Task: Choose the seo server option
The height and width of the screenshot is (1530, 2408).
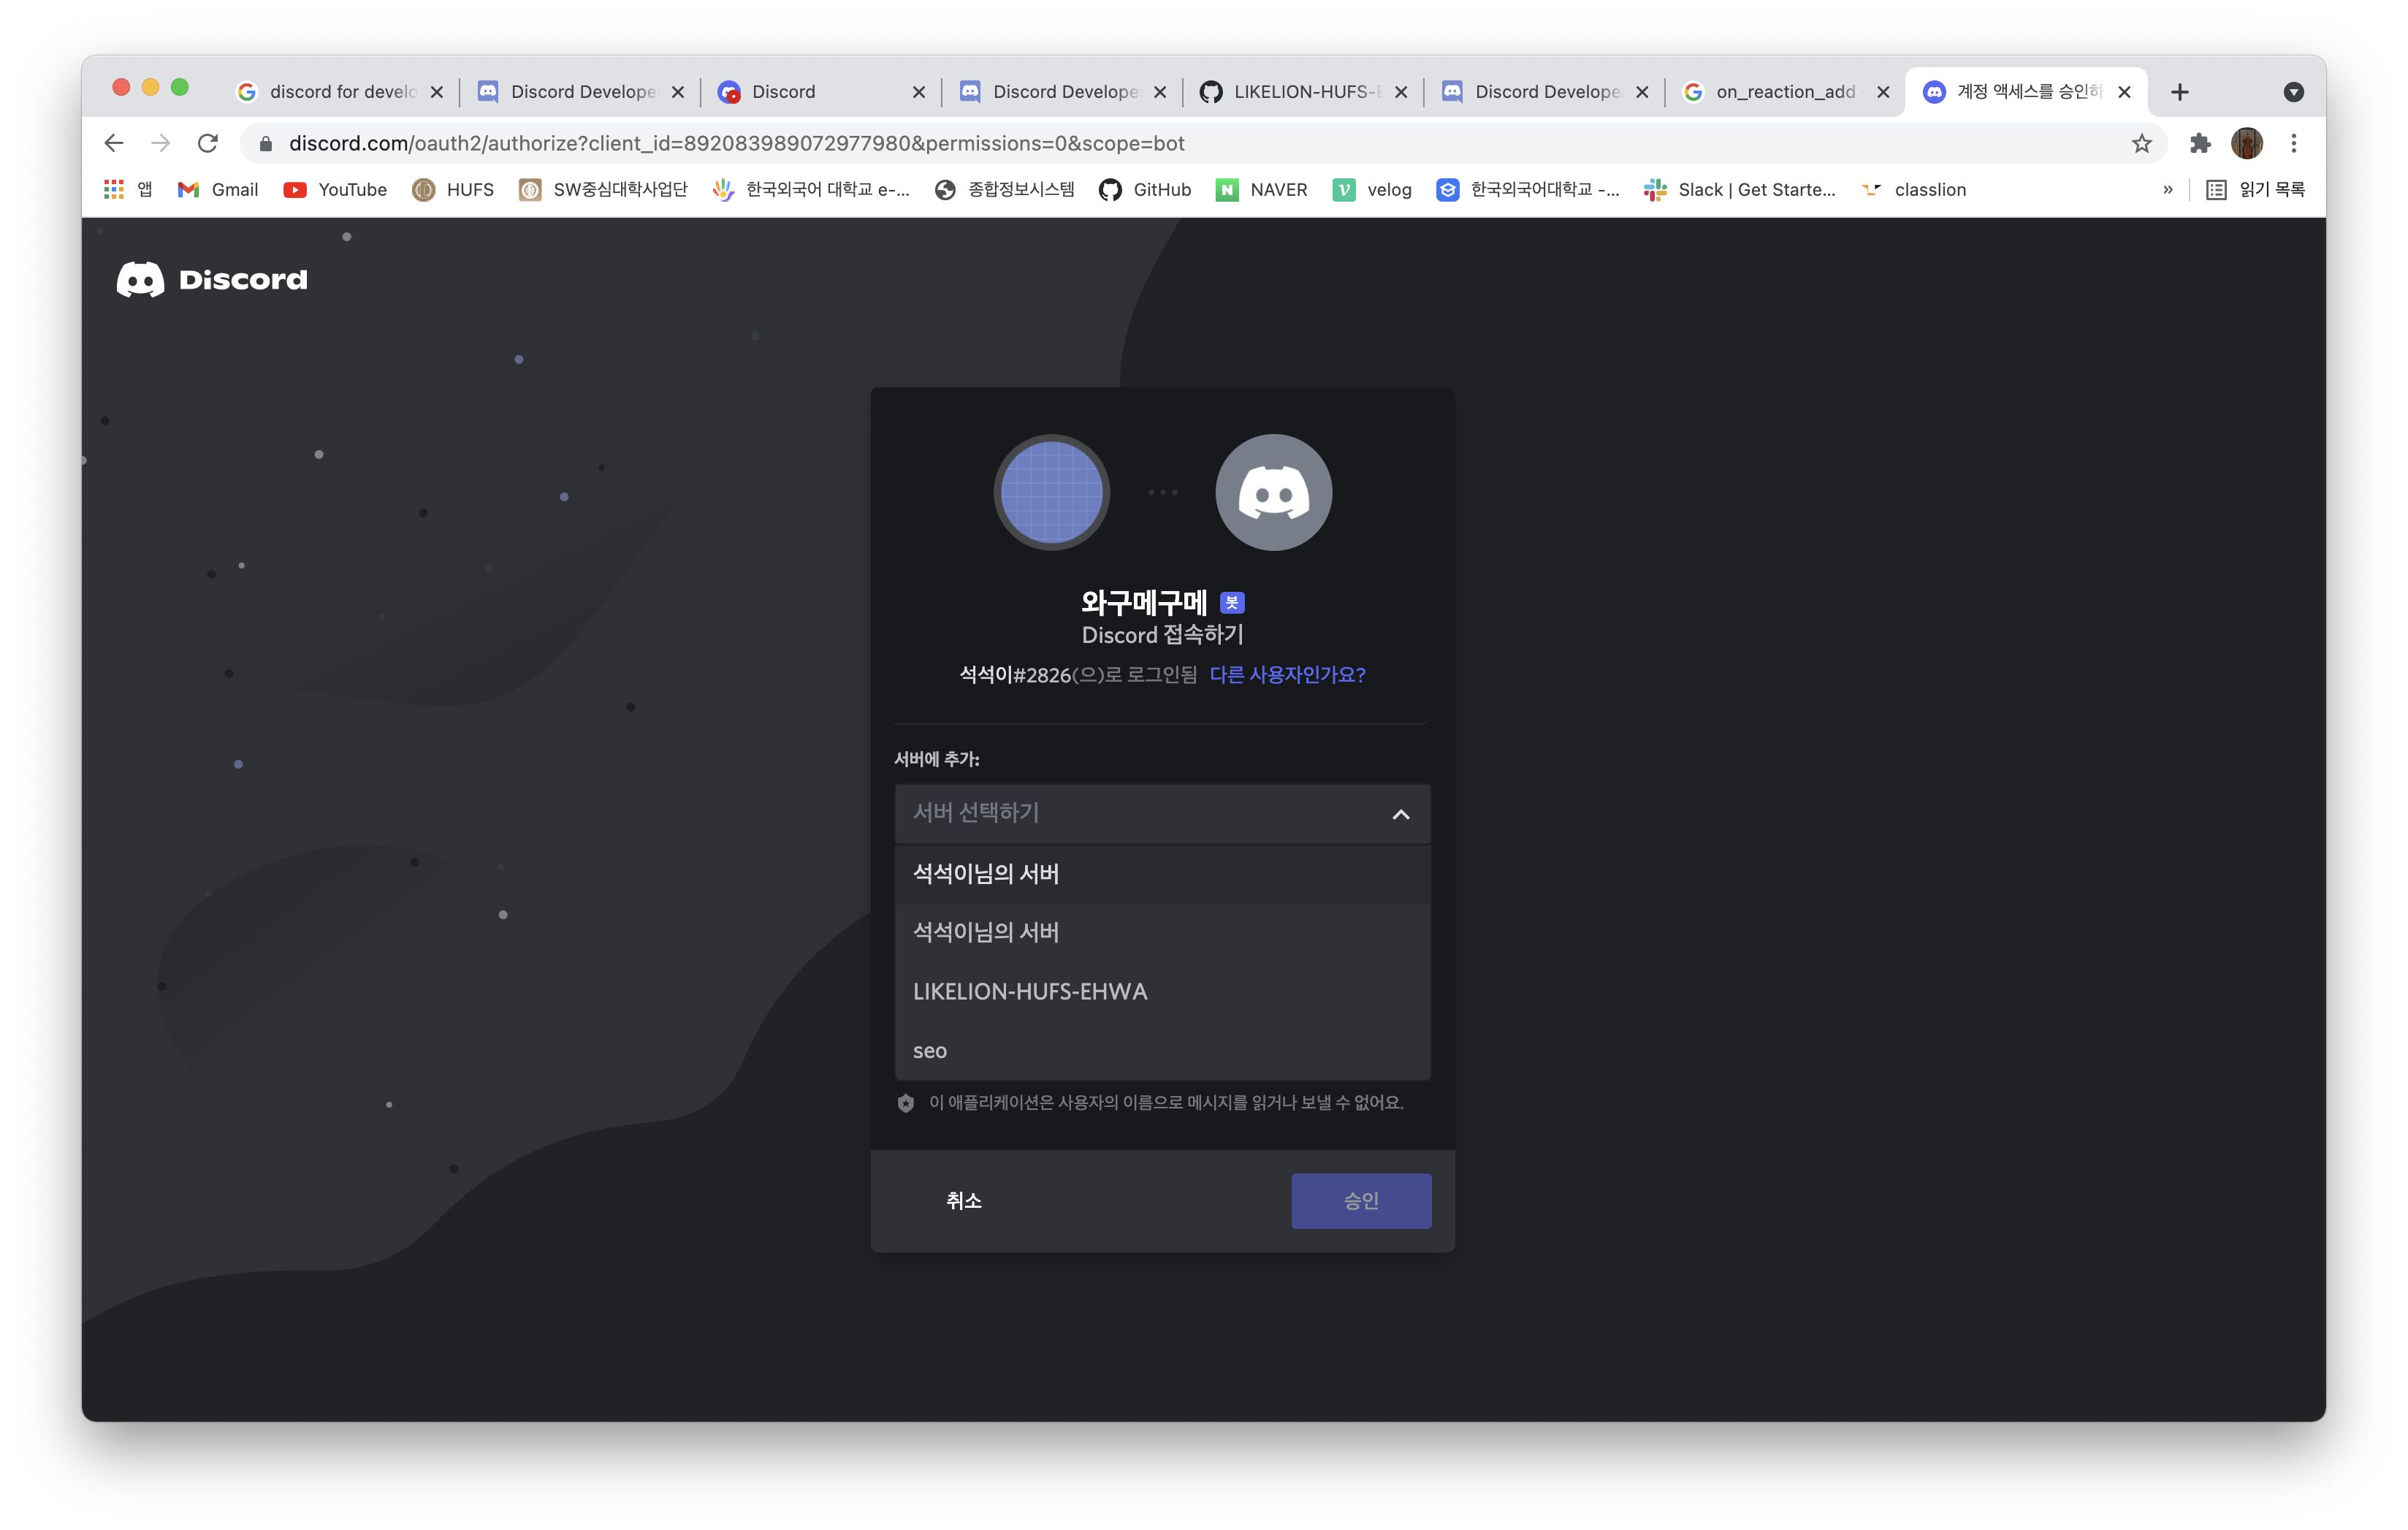Action: click(1162, 1051)
